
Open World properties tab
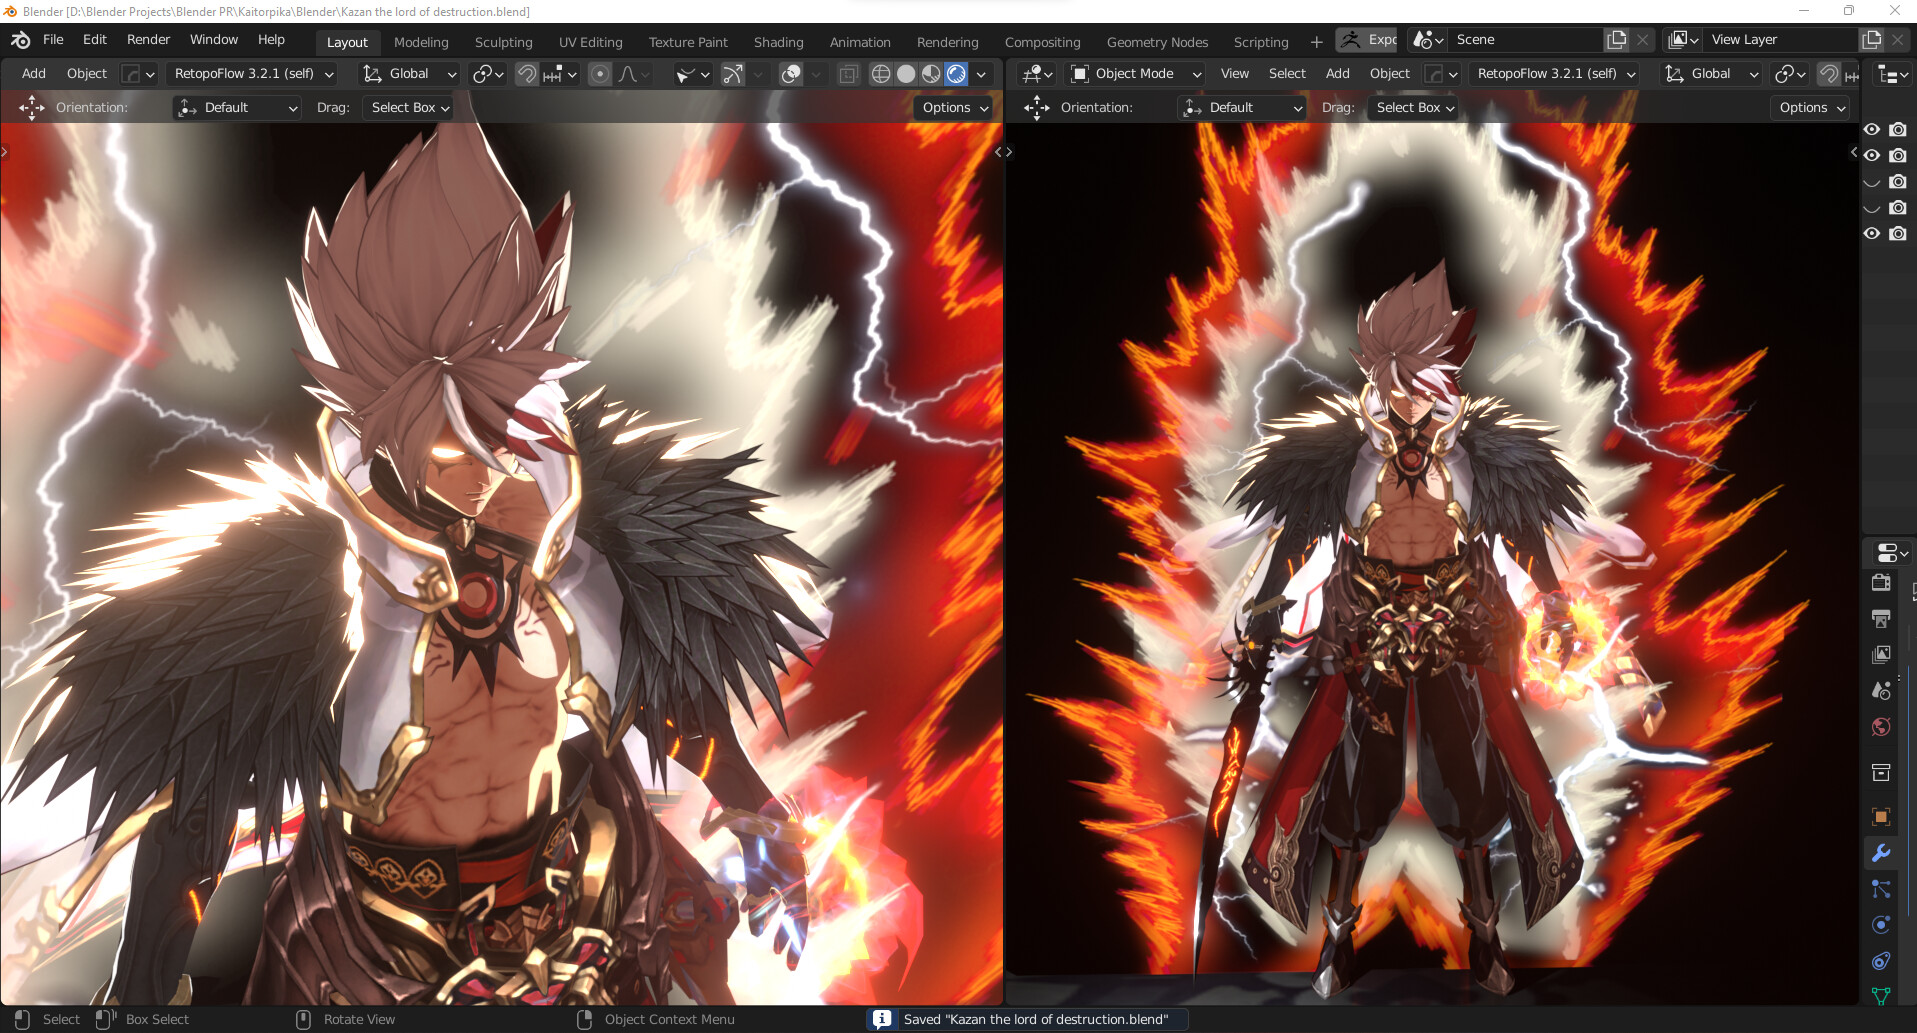coord(1881,727)
